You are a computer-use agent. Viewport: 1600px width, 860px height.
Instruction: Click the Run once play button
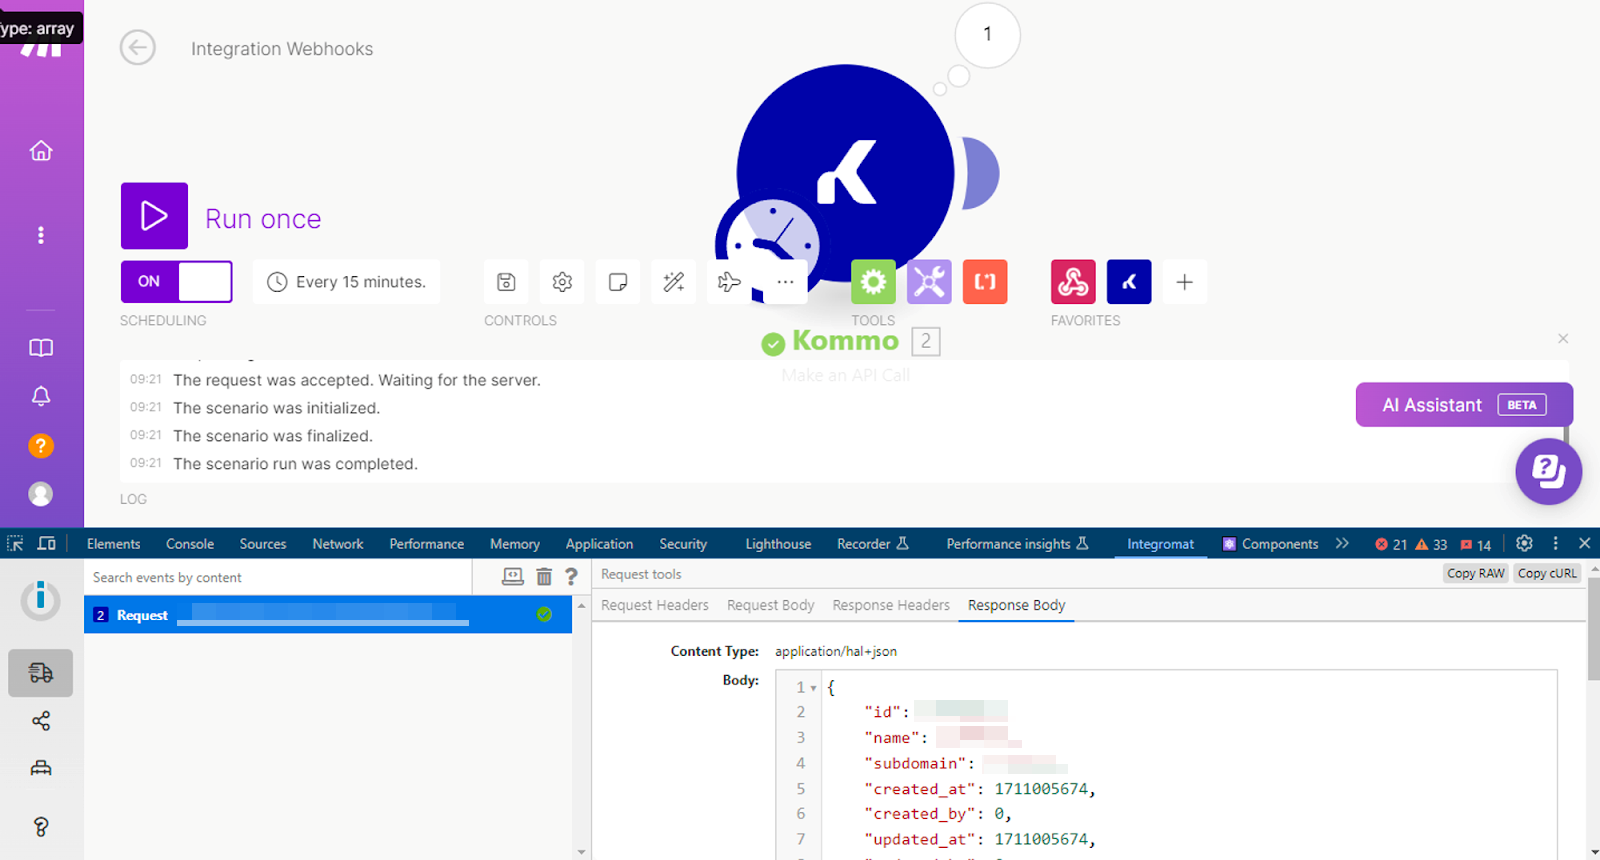point(154,216)
